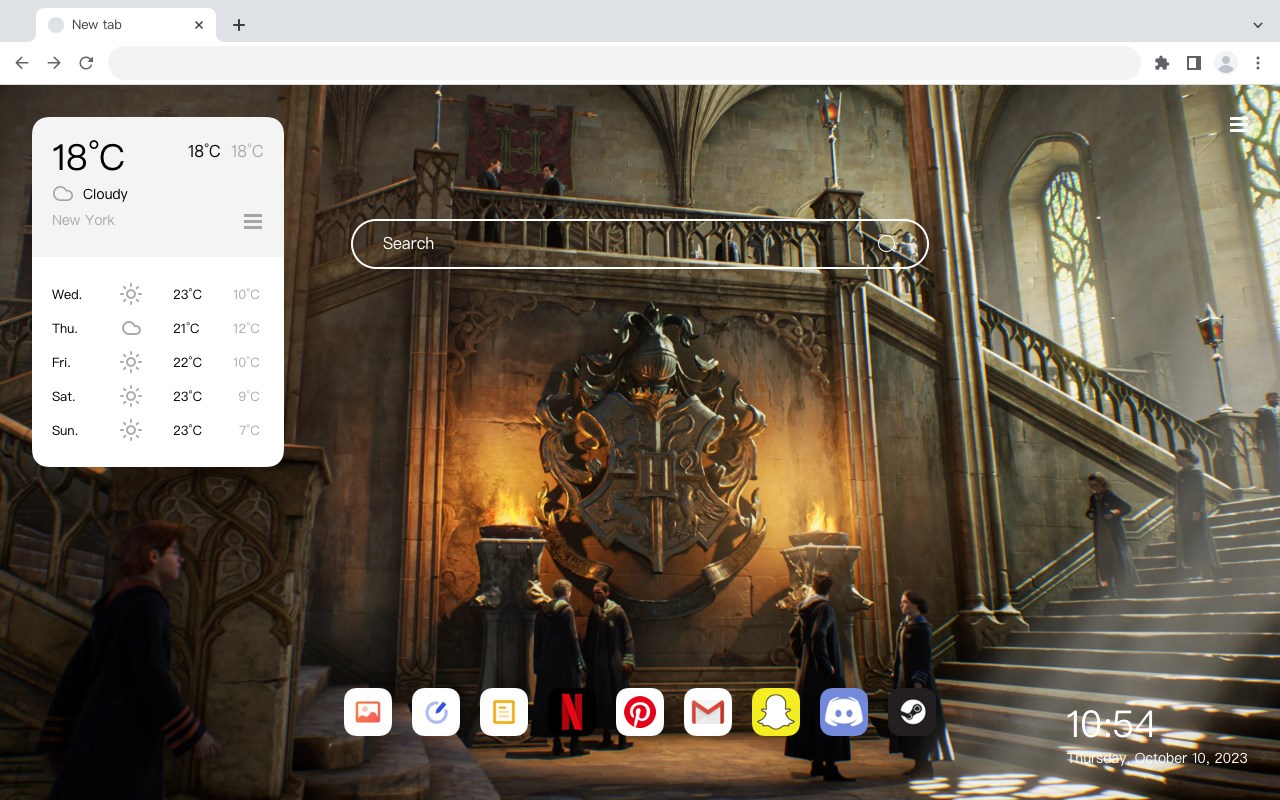Close the New tab tab
Viewport: 1280px width, 800px height.
(199, 25)
